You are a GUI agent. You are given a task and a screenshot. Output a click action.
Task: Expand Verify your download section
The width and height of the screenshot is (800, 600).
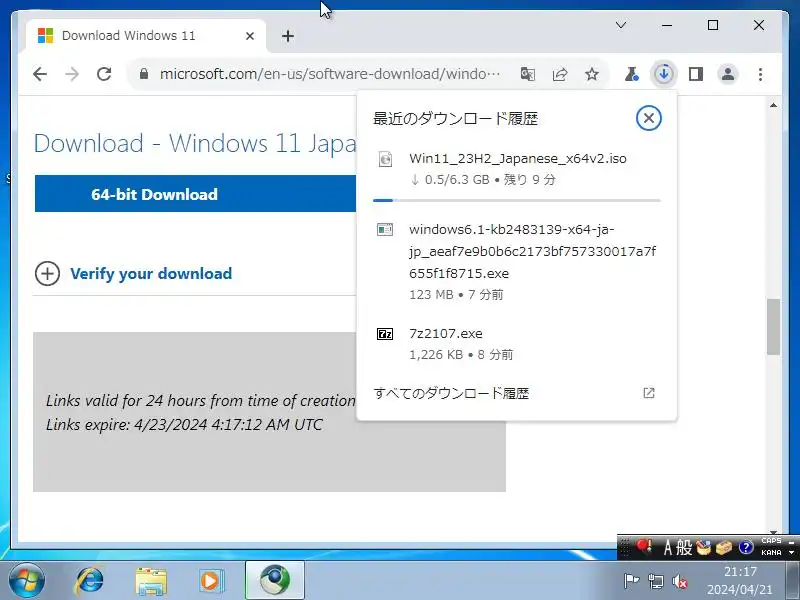(47, 273)
